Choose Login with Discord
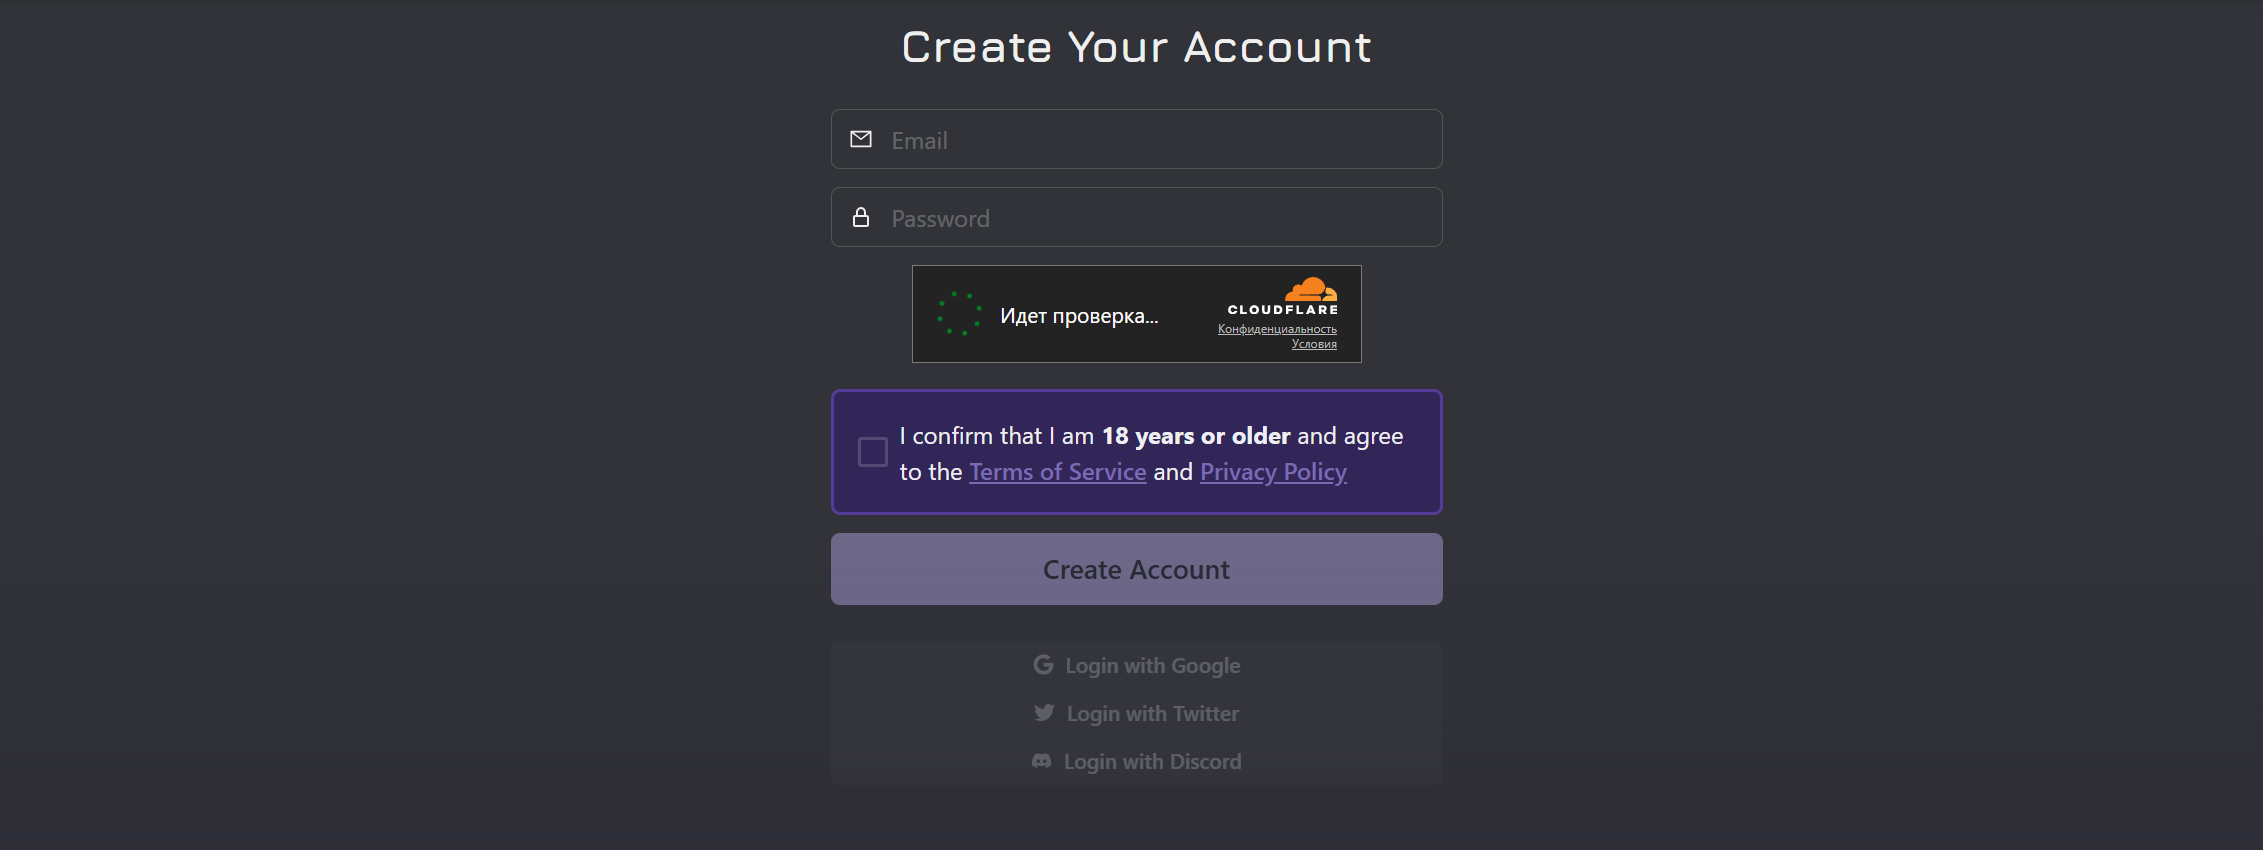Viewport: 2263px width, 850px height. (x=1137, y=761)
